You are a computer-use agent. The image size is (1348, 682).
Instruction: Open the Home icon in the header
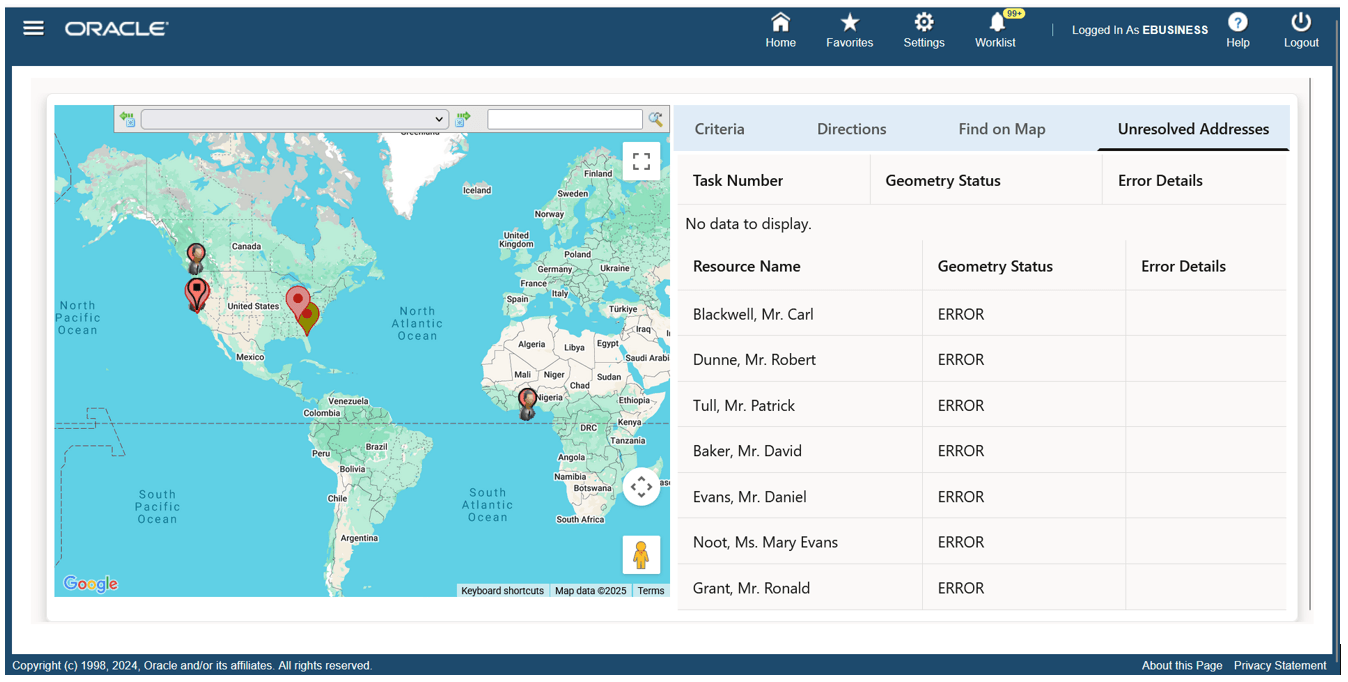[780, 27]
